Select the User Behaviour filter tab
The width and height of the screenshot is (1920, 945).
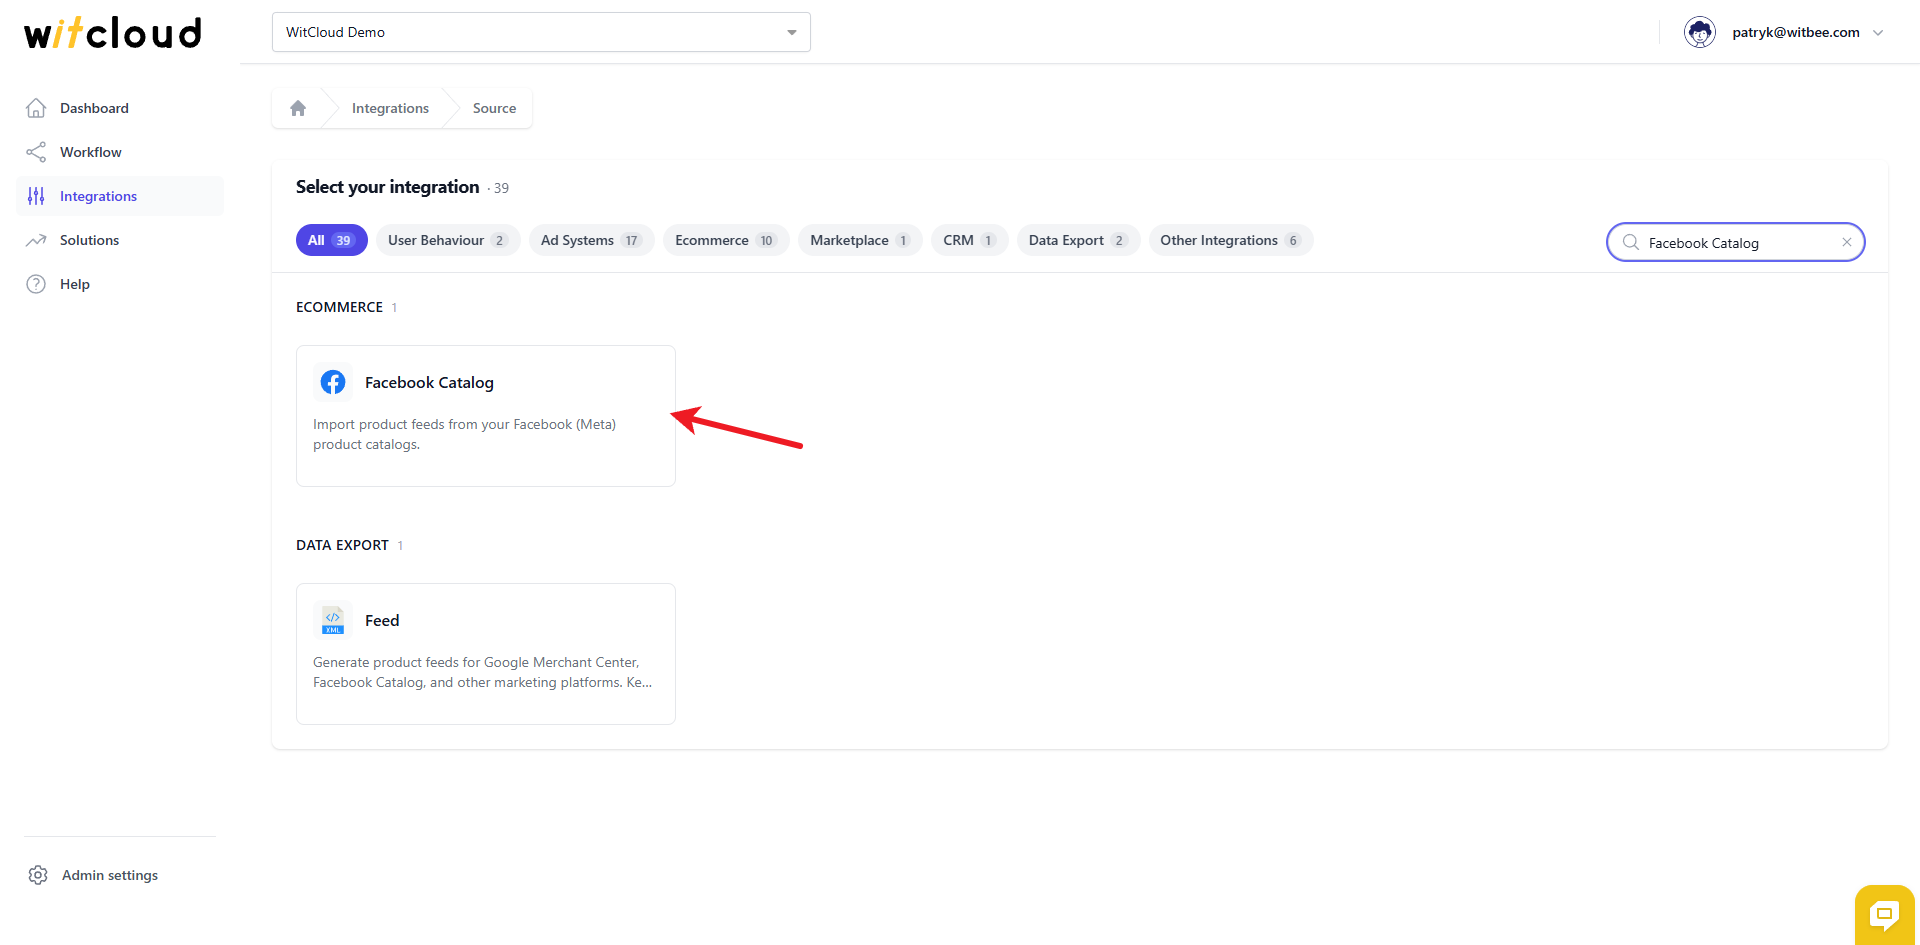(x=448, y=240)
